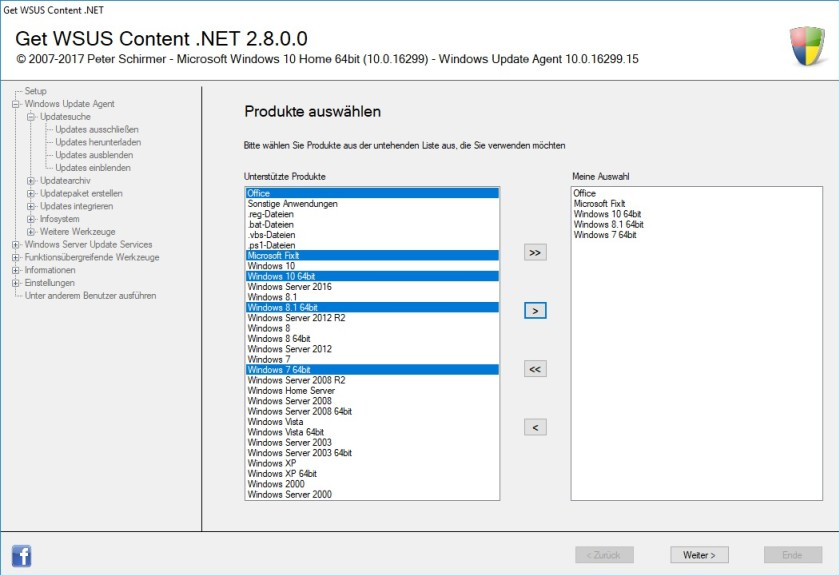This screenshot has height=575, width=839.
Task: Expand Windows Server Update Services node
Action: tap(16, 244)
